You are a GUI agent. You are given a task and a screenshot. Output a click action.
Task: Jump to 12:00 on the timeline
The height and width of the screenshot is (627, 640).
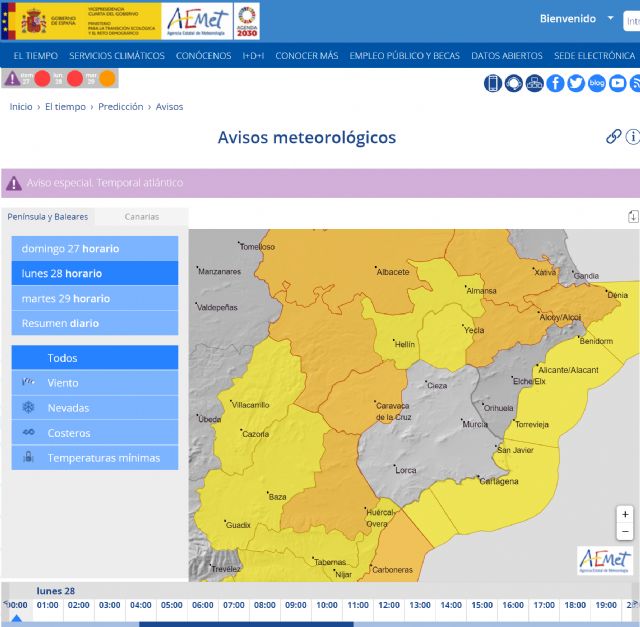[x=389, y=605]
